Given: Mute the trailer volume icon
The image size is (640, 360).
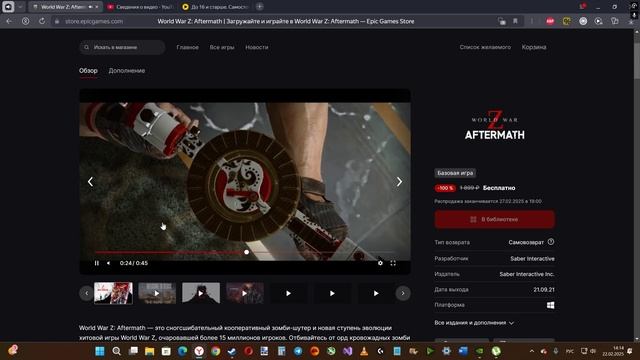Looking at the screenshot, I should pyautogui.click(x=109, y=263).
